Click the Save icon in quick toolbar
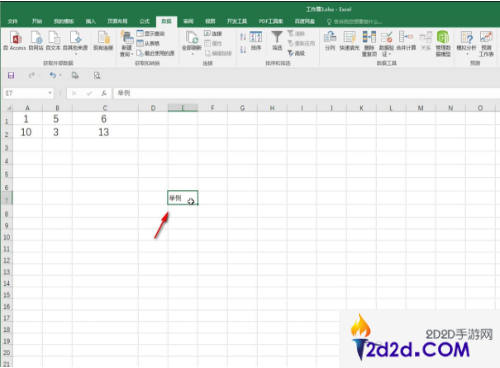Screen dimensions: 500x368 tap(11, 75)
